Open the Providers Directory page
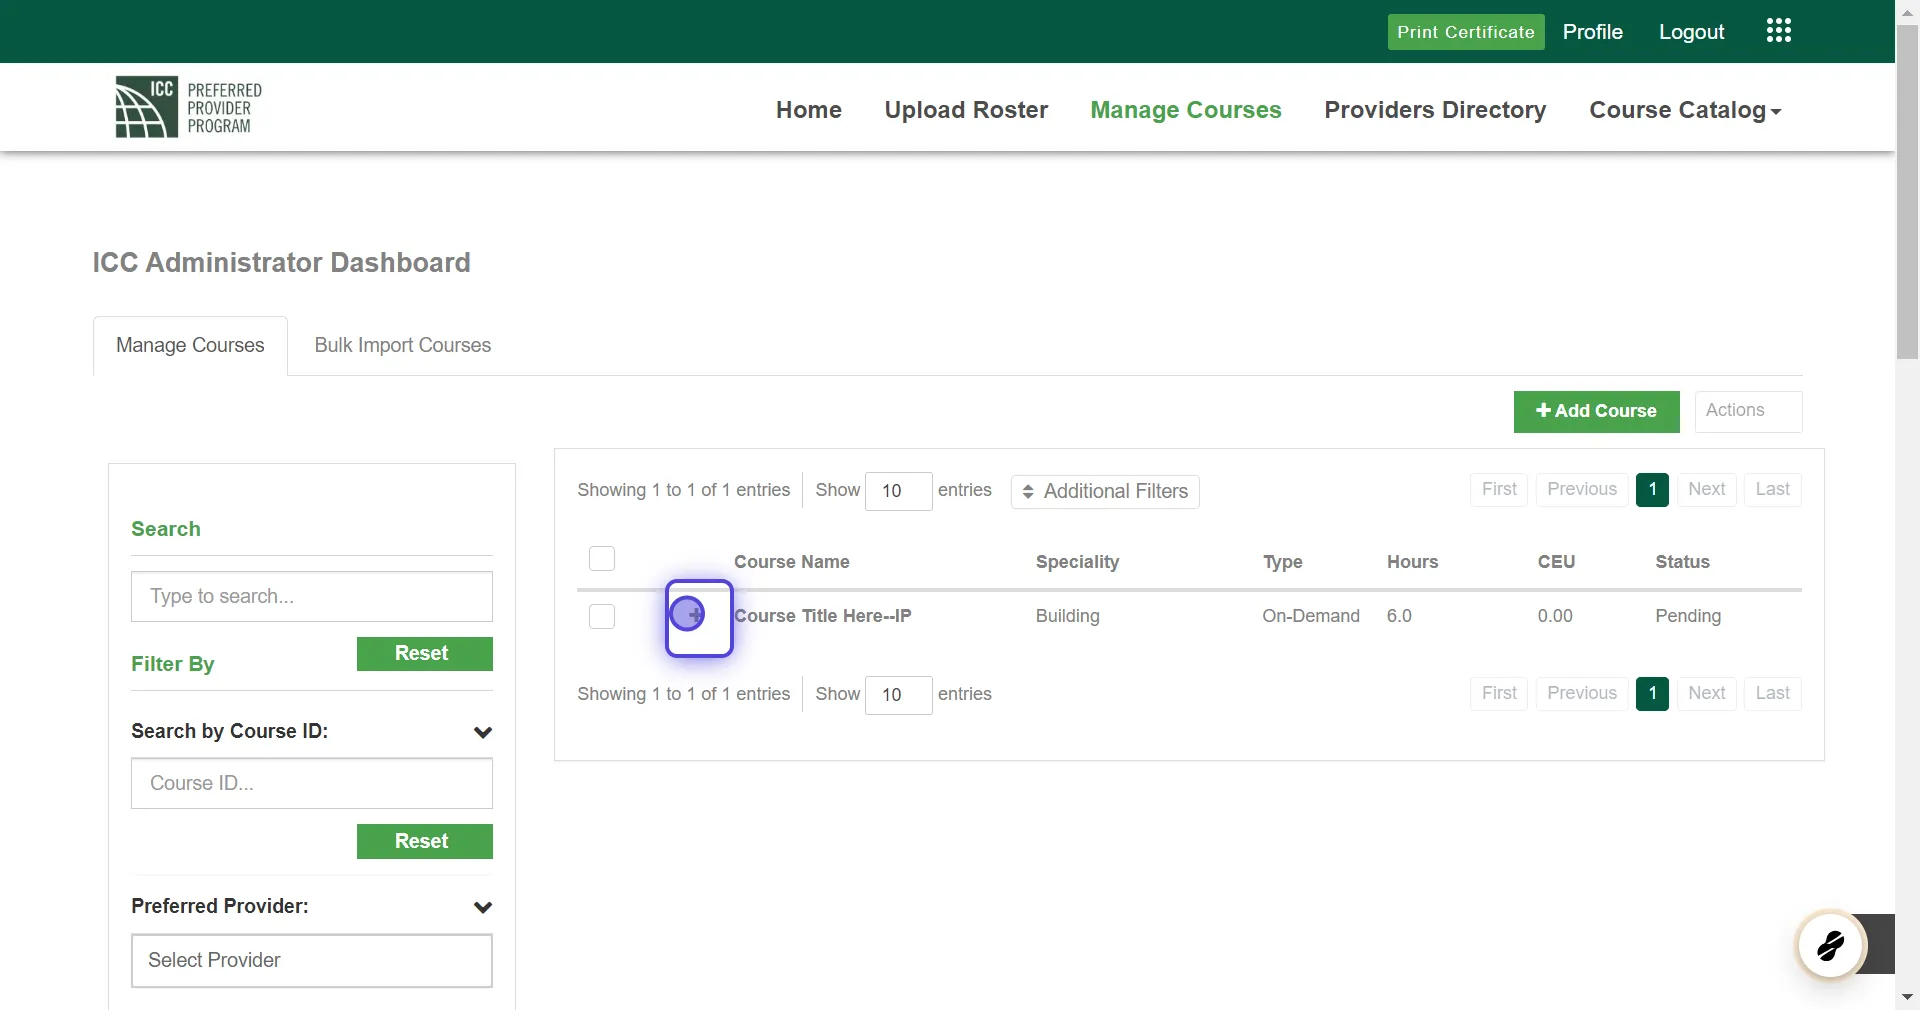The width and height of the screenshot is (1920, 1010). click(x=1435, y=110)
